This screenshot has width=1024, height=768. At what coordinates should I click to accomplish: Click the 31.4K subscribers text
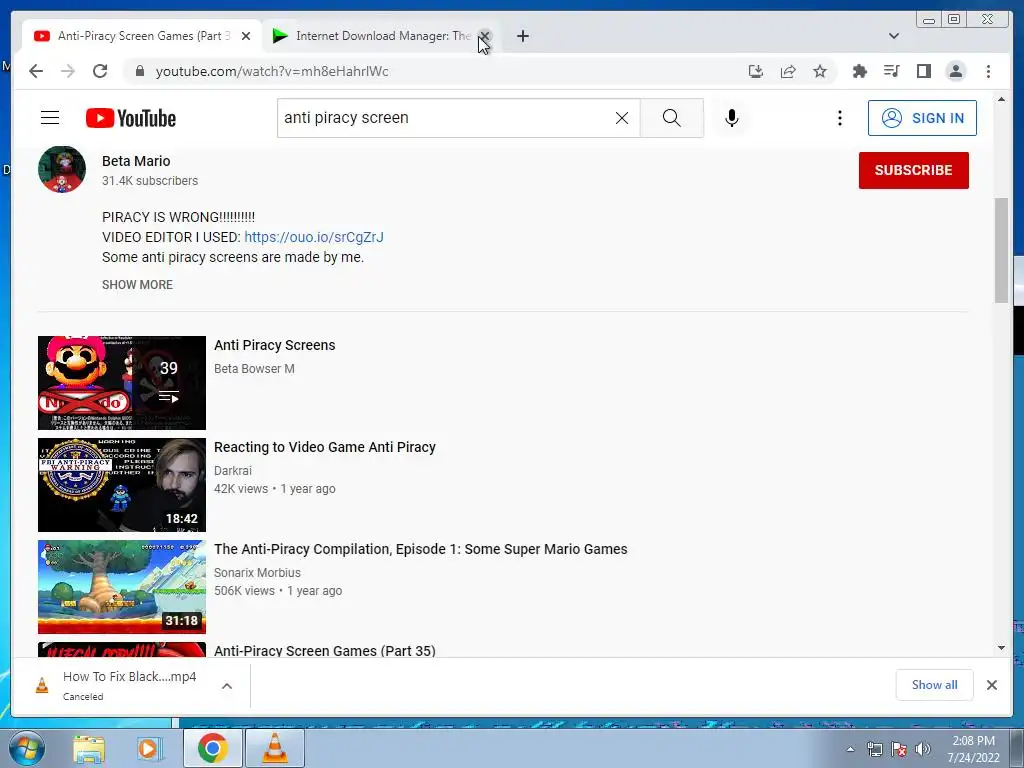[x=150, y=181]
